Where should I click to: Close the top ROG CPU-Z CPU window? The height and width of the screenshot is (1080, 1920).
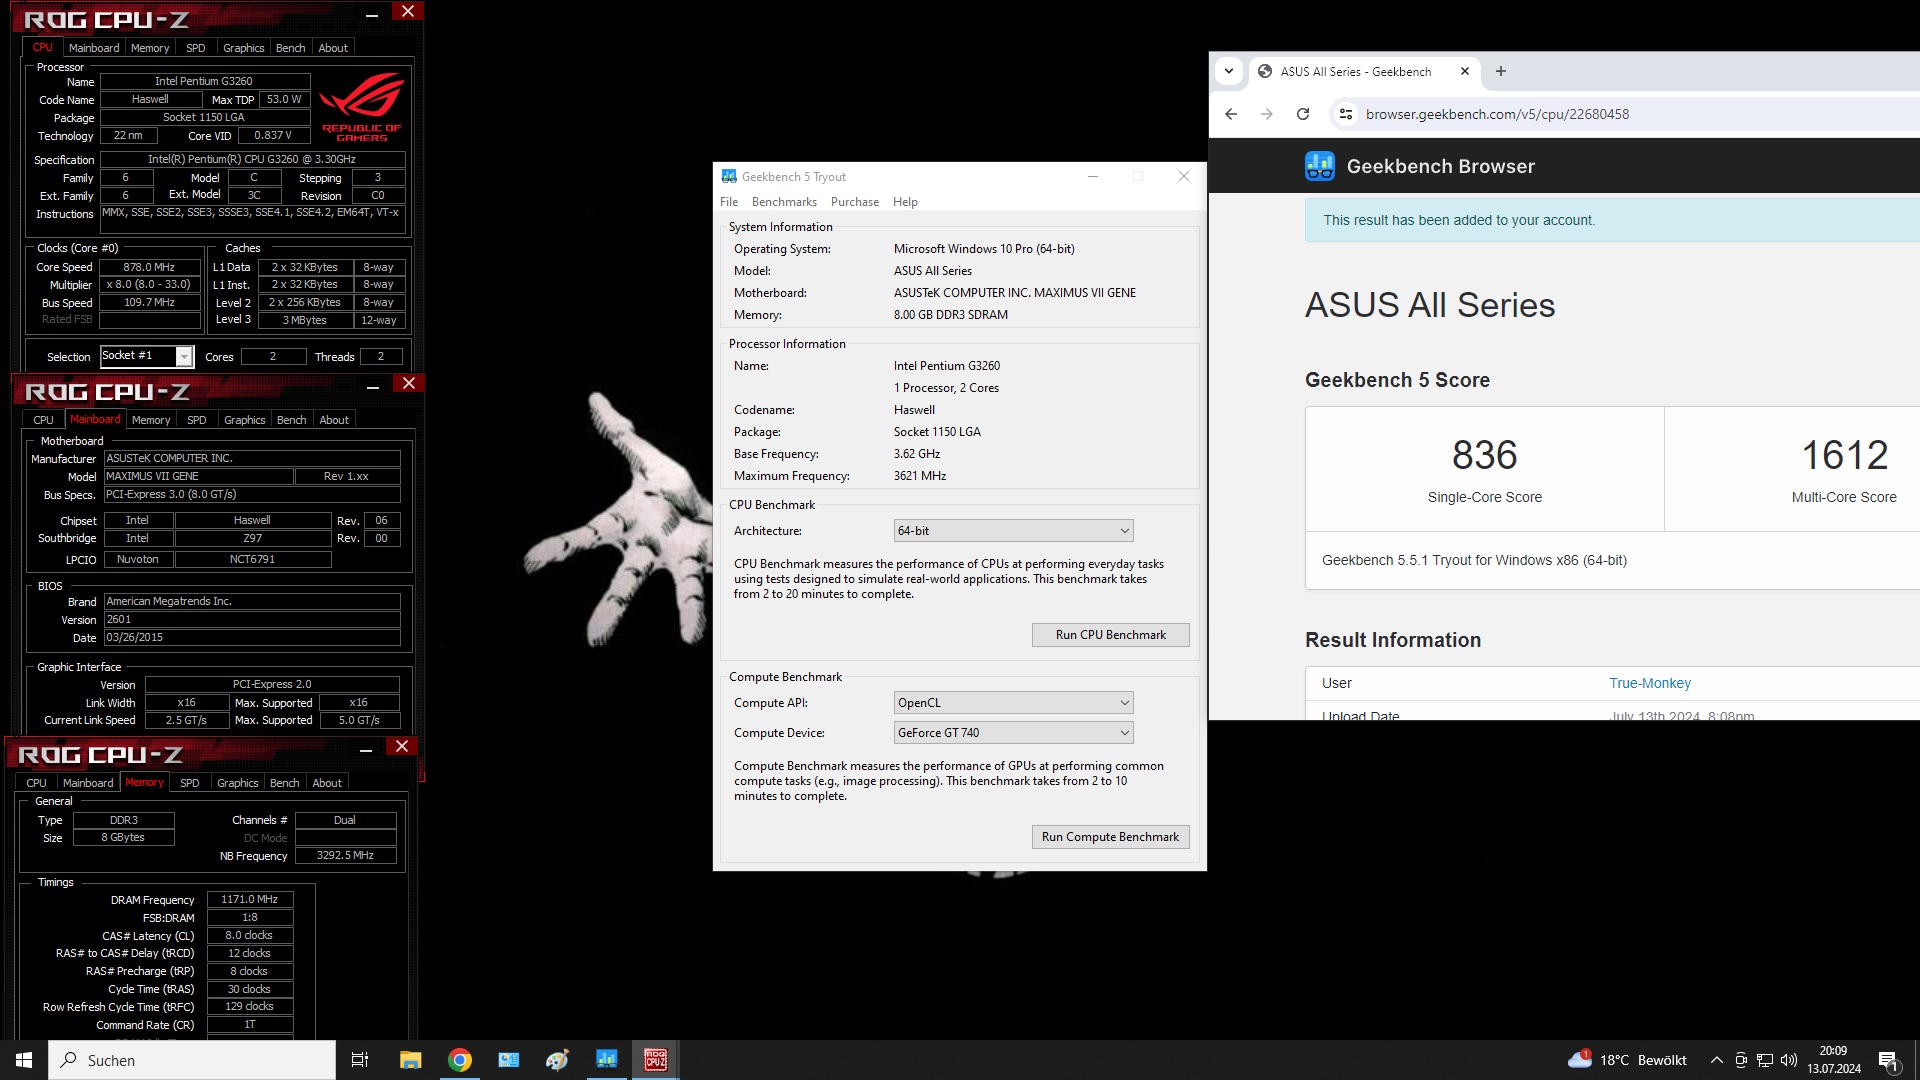point(407,12)
